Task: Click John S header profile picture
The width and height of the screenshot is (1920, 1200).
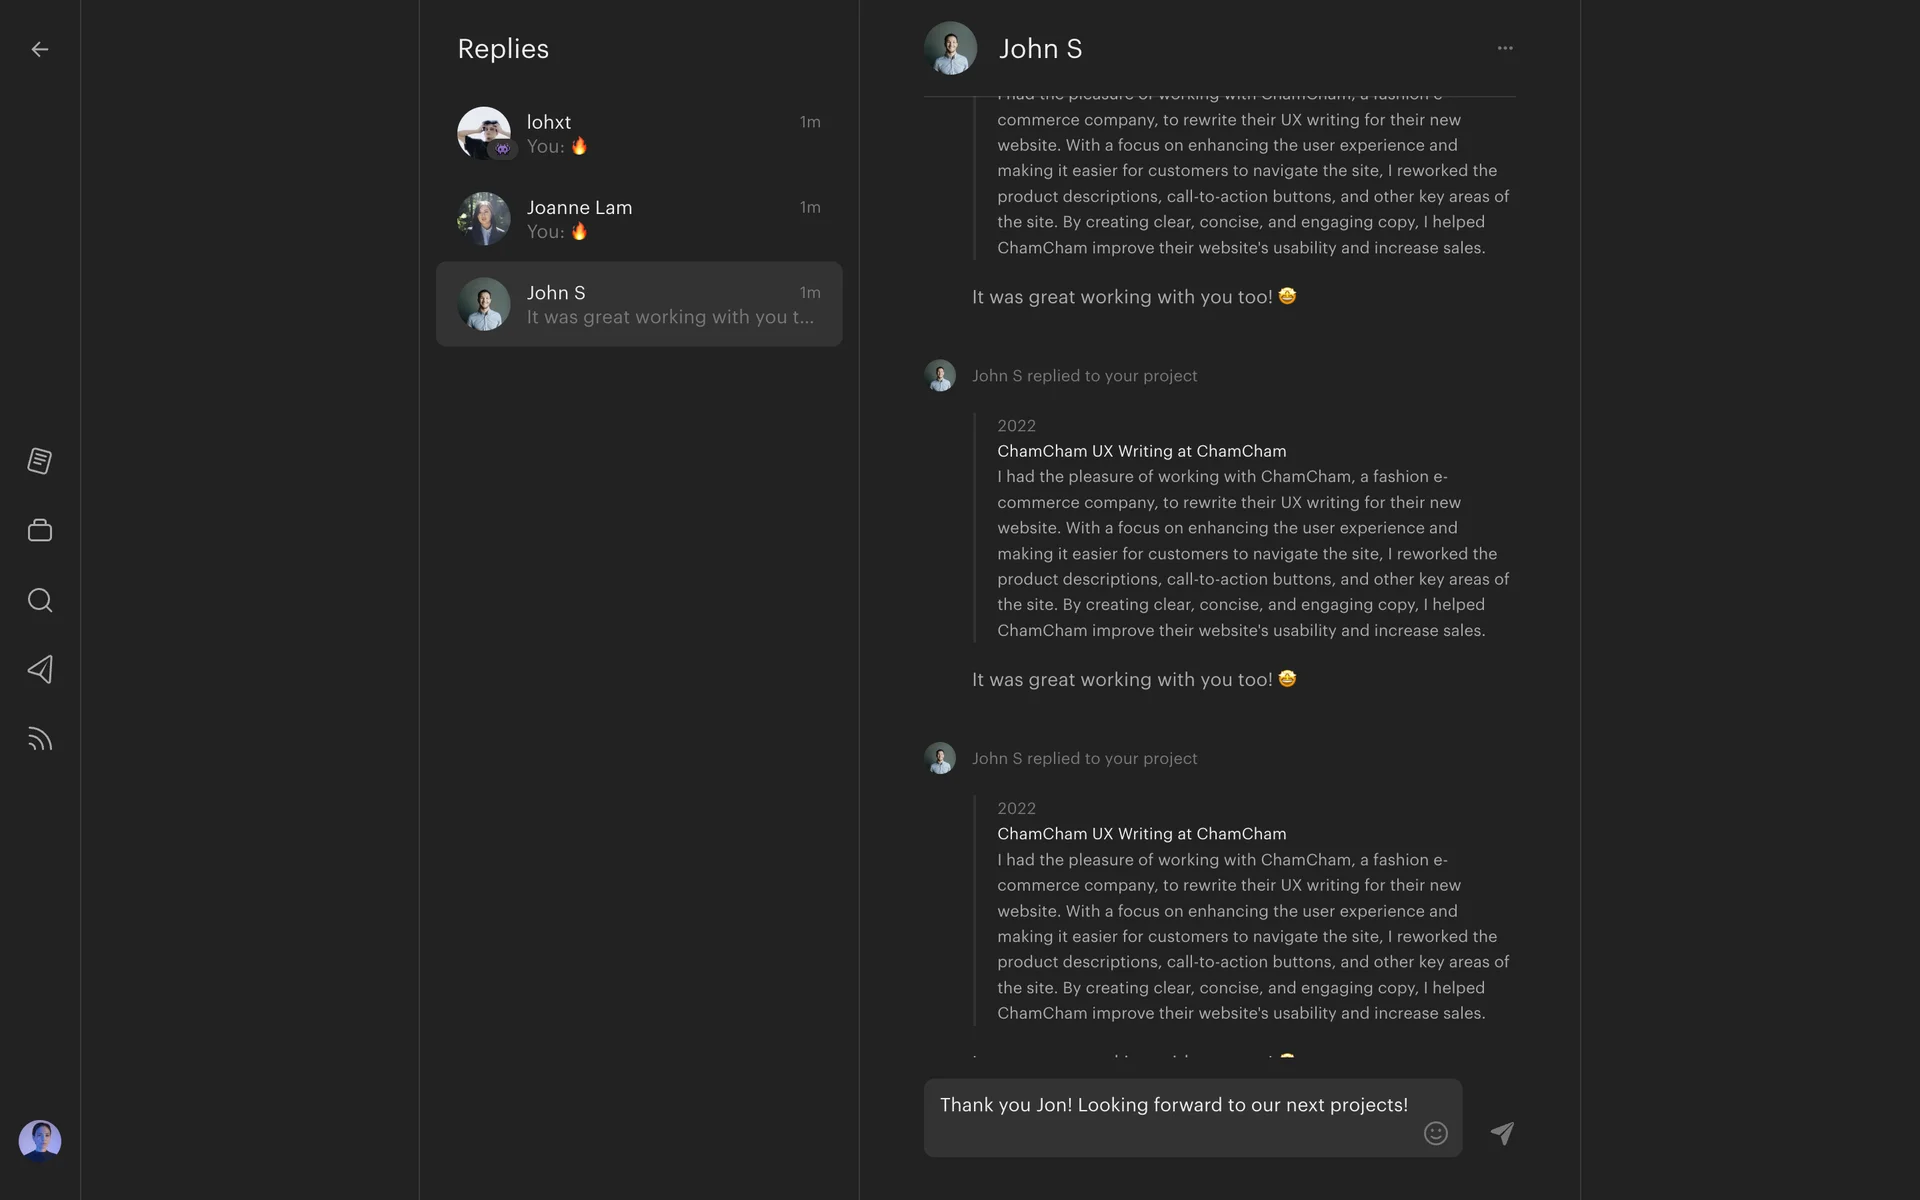Action: 950,48
